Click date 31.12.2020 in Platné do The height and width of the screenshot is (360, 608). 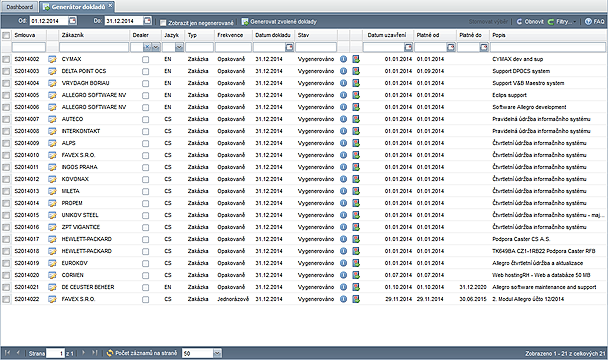click(x=473, y=287)
